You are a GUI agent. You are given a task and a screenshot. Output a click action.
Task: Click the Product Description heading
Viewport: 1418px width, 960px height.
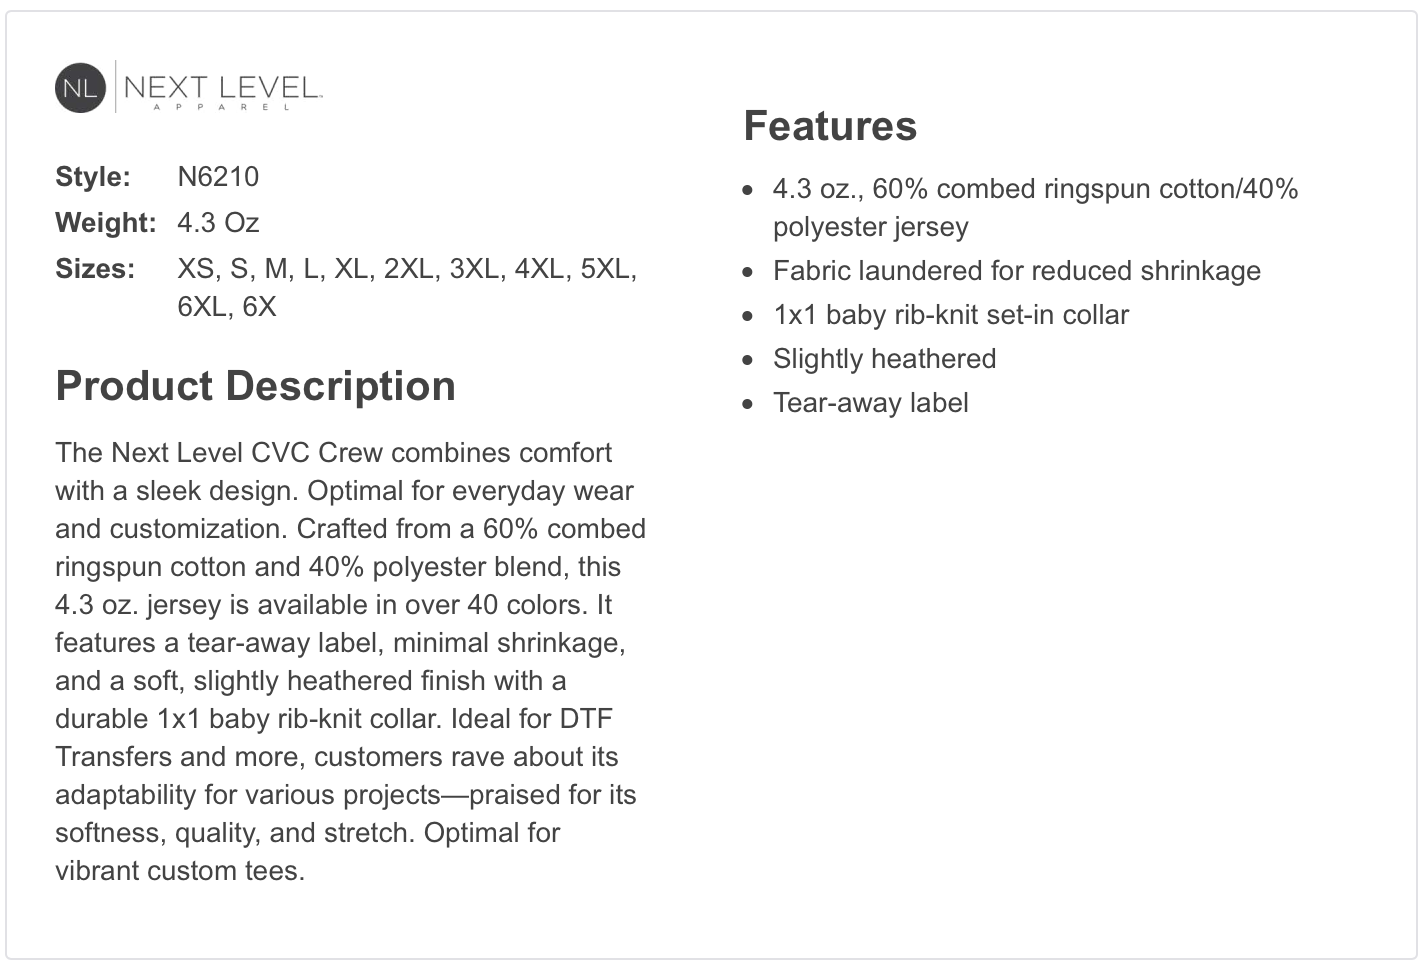pyautogui.click(x=256, y=386)
